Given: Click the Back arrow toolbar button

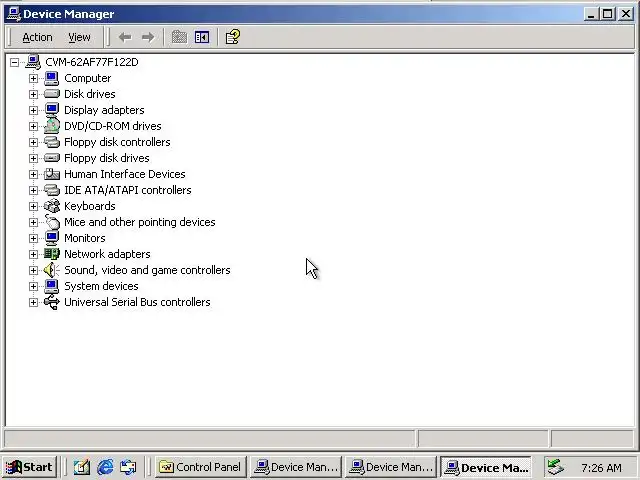Looking at the screenshot, I should [125, 37].
